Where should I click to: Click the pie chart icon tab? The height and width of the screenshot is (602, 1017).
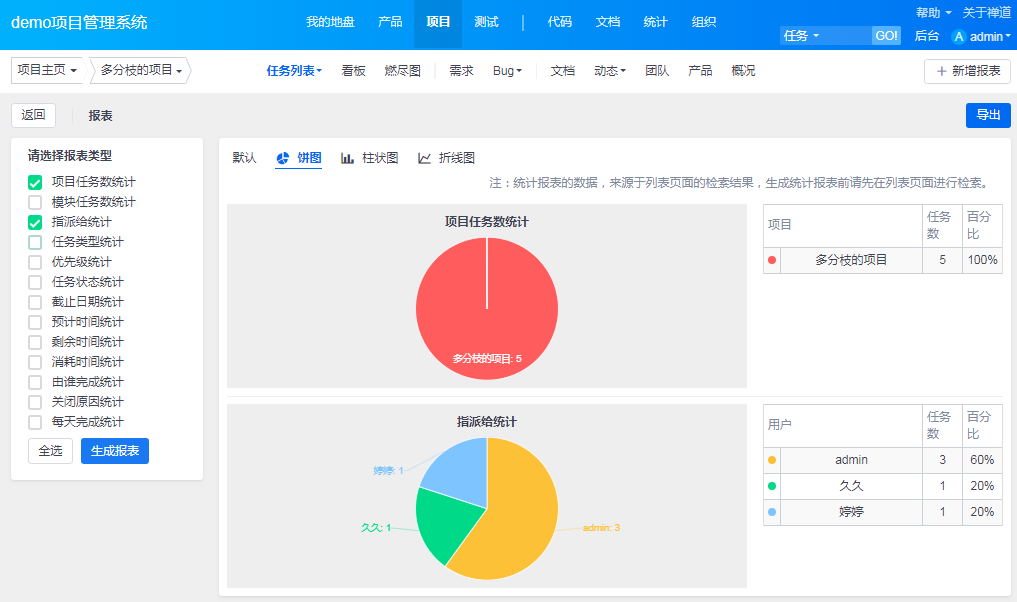point(283,158)
